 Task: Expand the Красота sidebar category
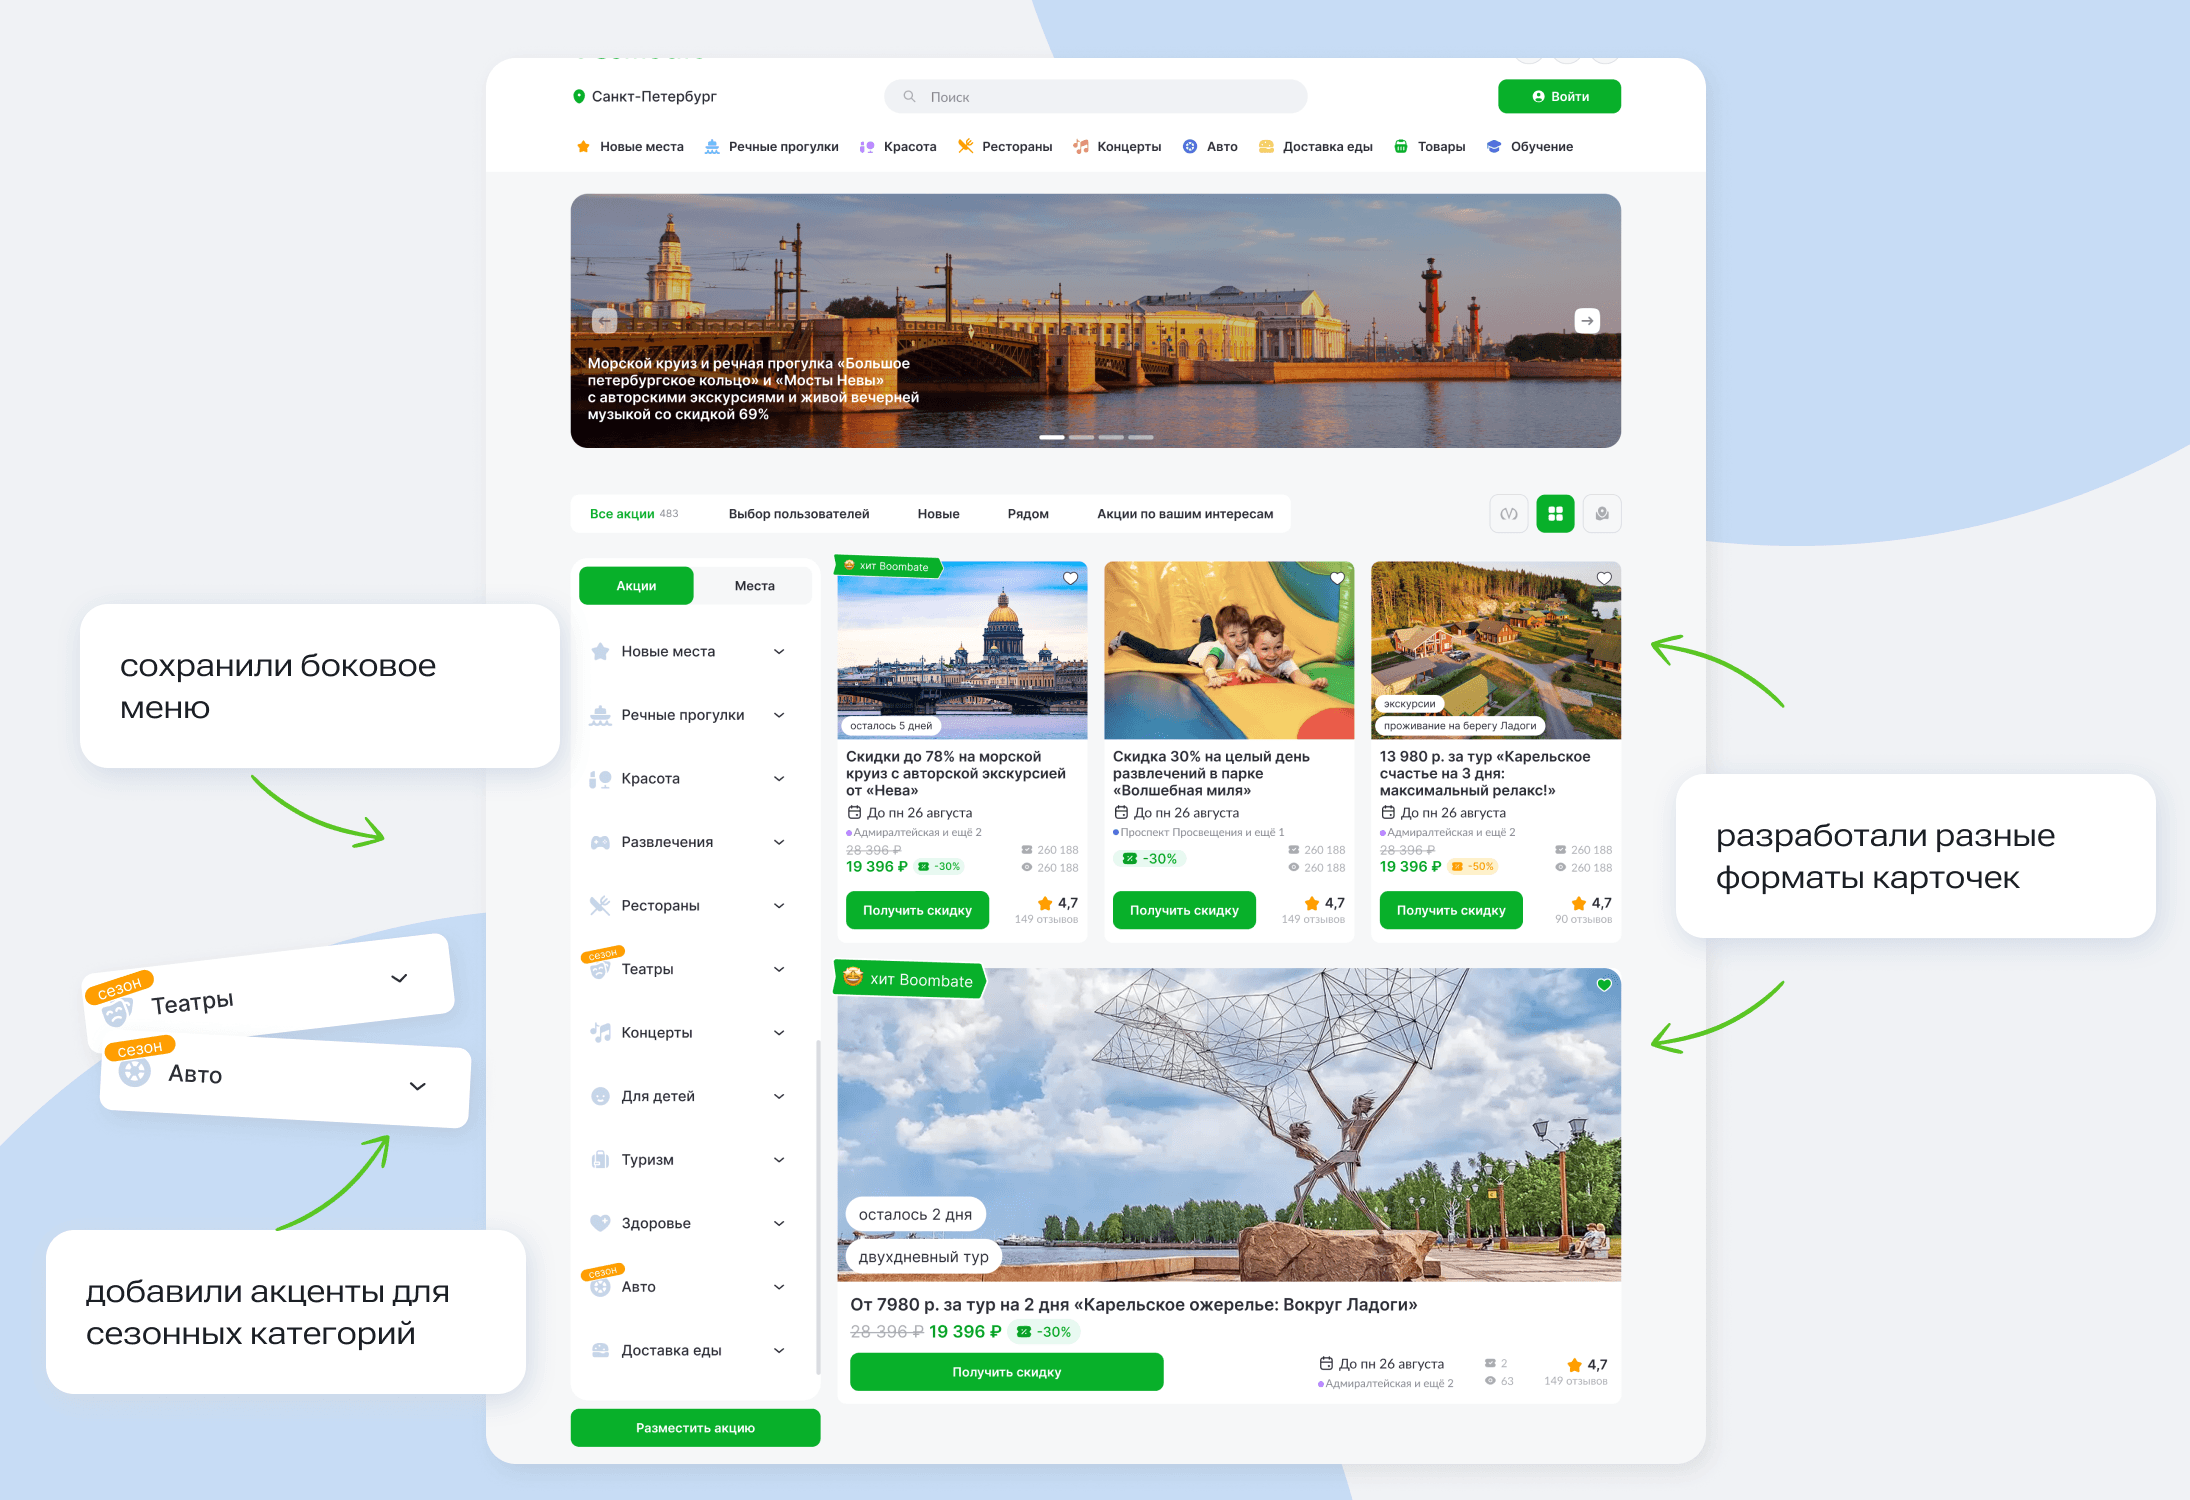tap(779, 779)
